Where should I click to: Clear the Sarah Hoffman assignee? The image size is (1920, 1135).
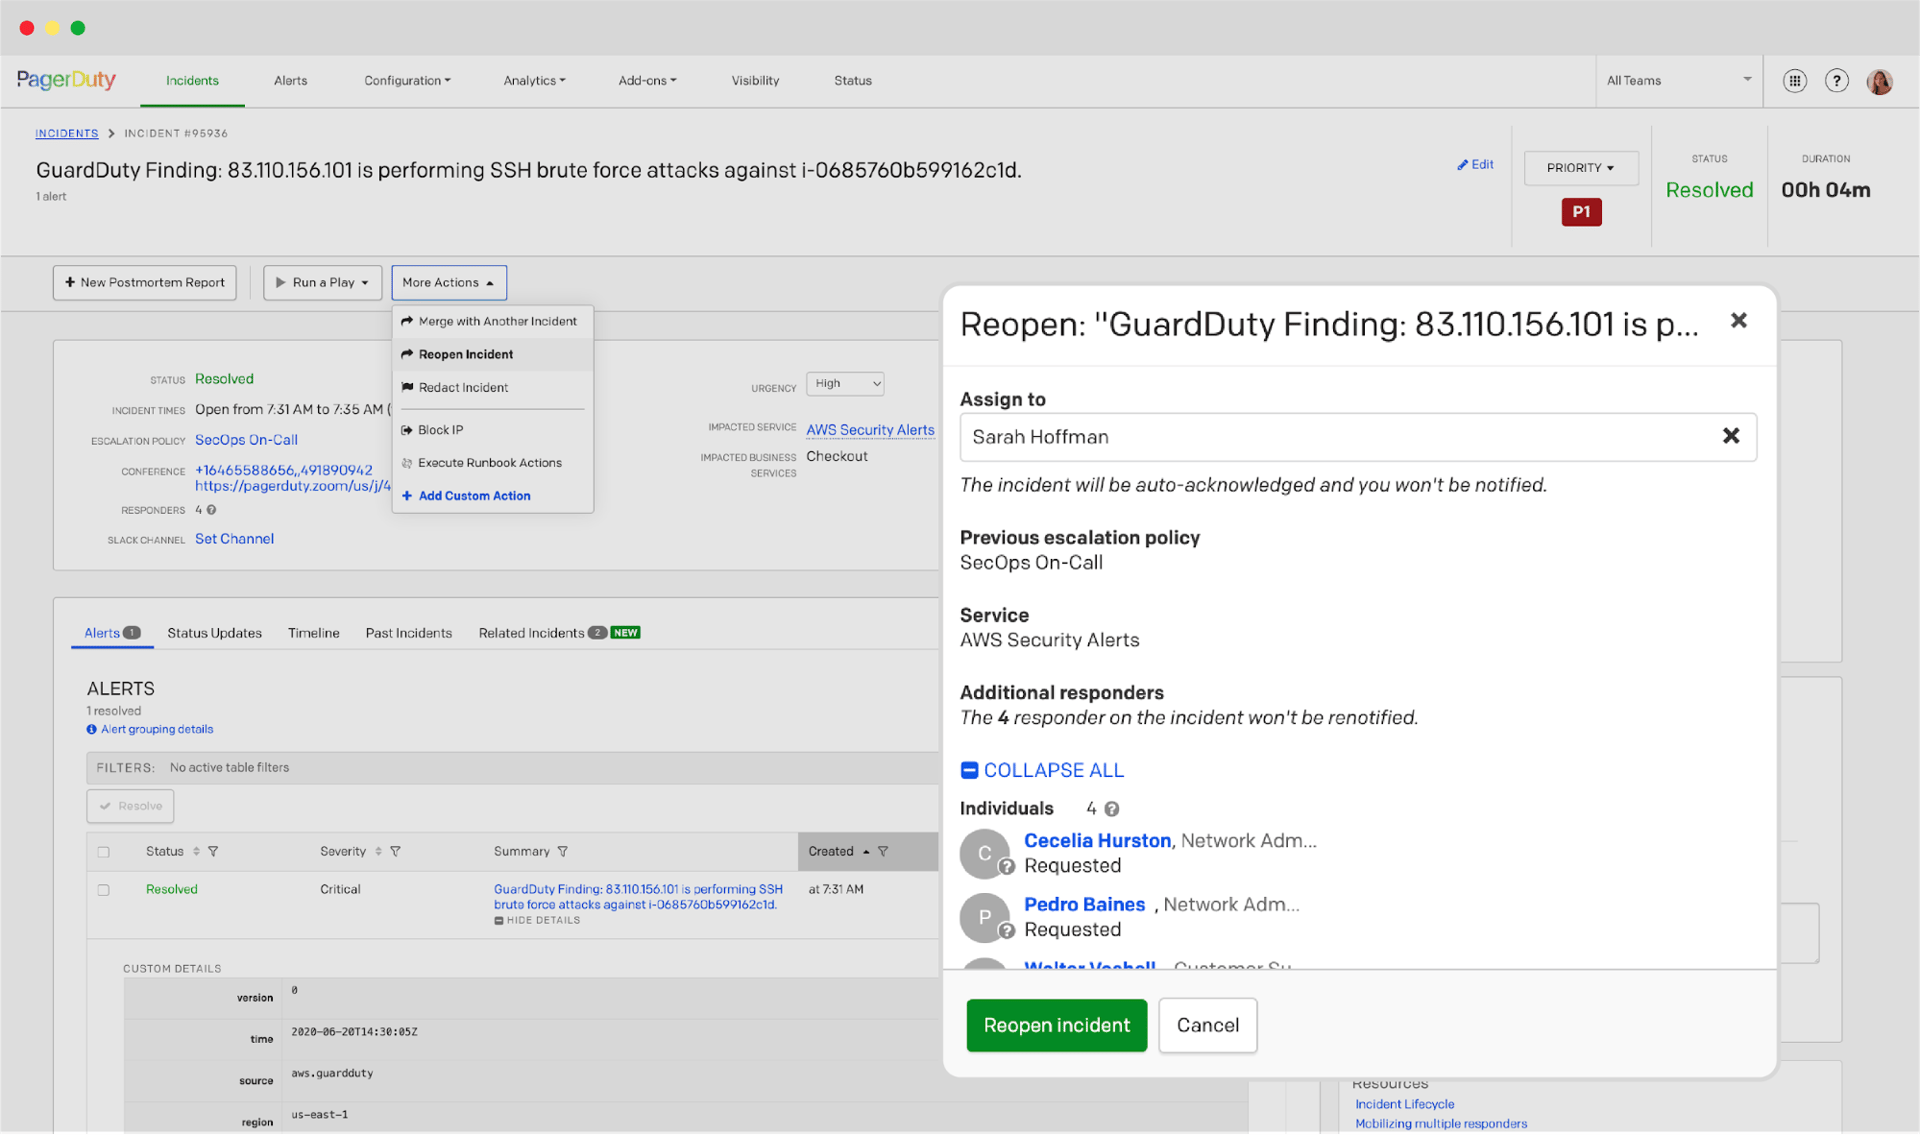pos(1730,436)
